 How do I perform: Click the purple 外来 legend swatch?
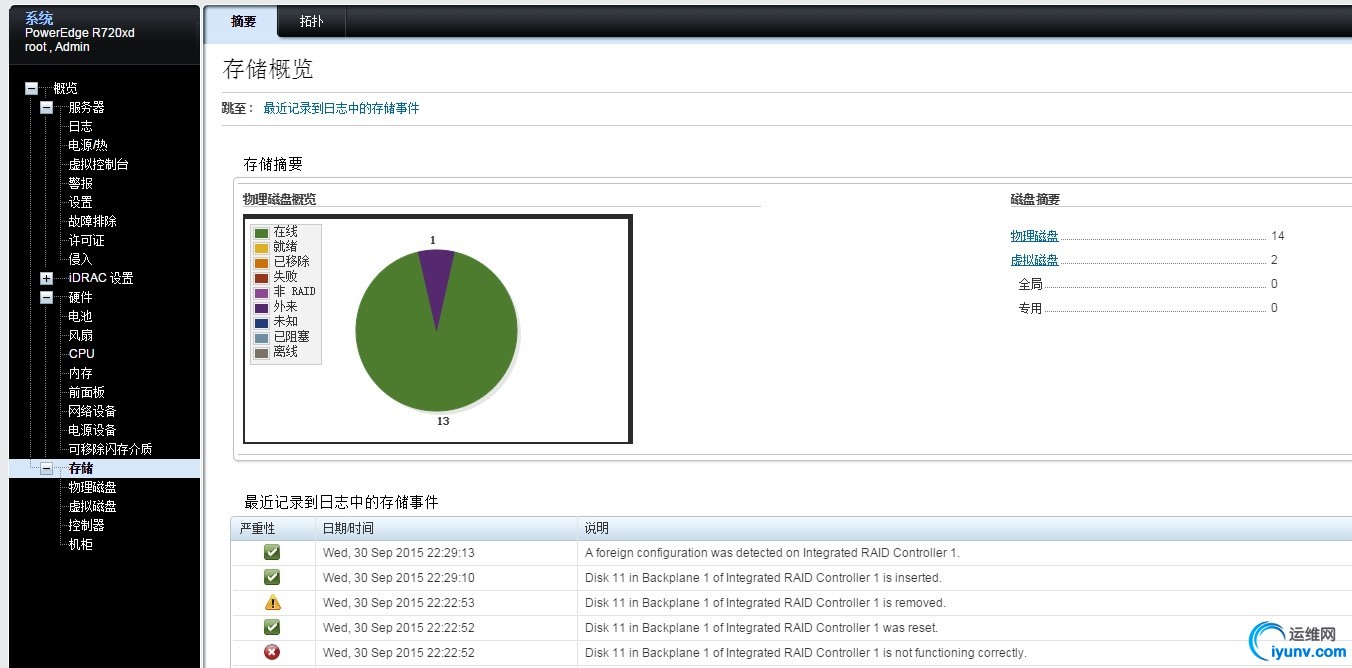pos(261,307)
